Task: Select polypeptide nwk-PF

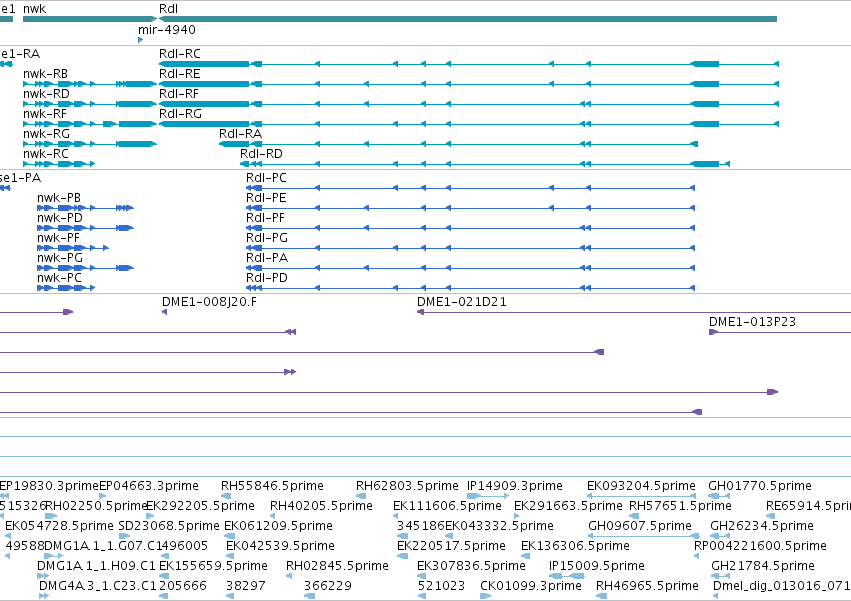Action: tap(58, 238)
